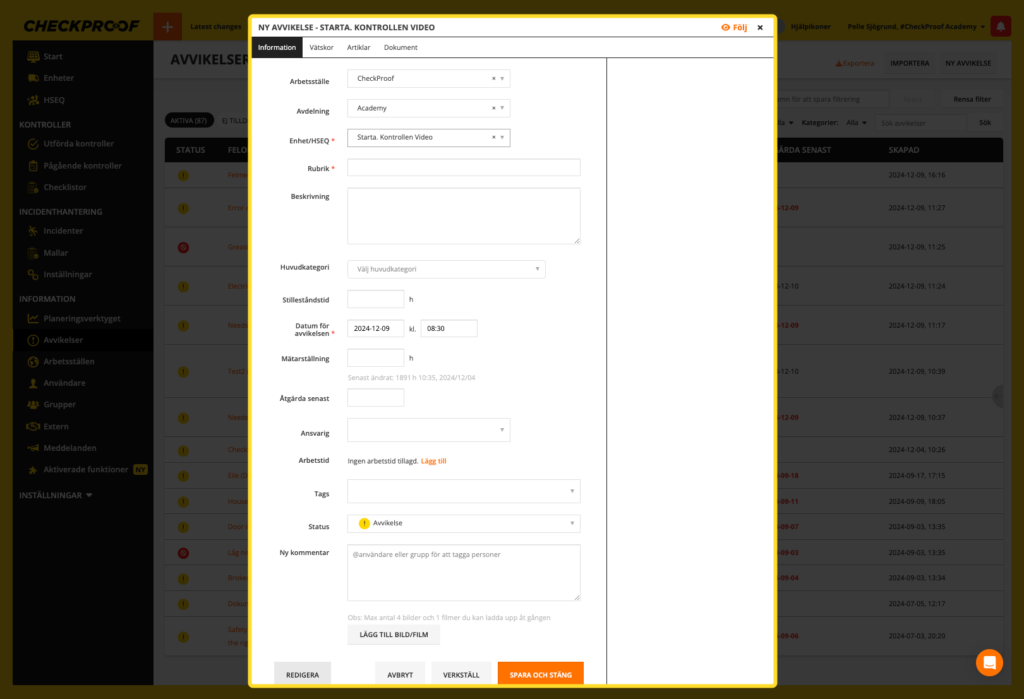1024x699 pixels.
Task: Expand the Ansvarig dropdown
Action: pyautogui.click(x=429, y=430)
